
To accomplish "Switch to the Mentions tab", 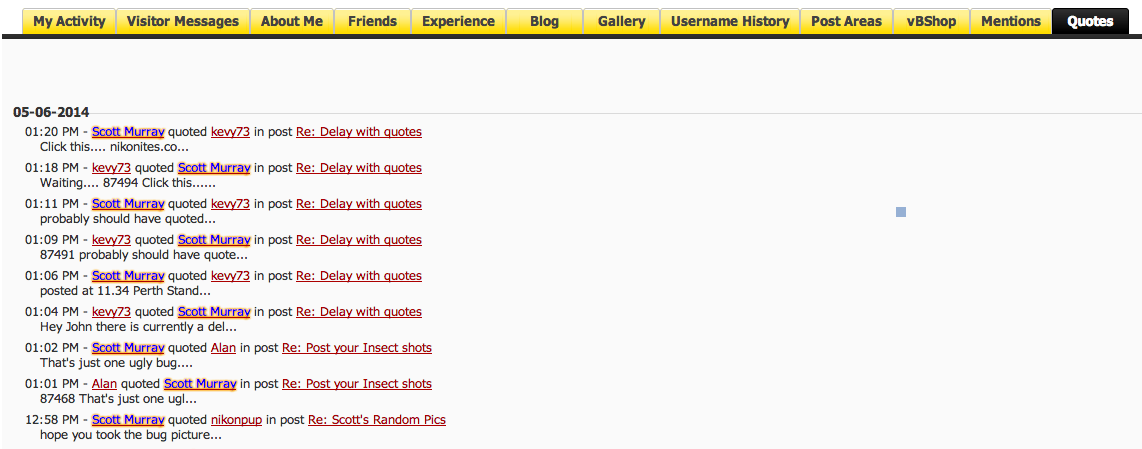I will pos(1011,21).
